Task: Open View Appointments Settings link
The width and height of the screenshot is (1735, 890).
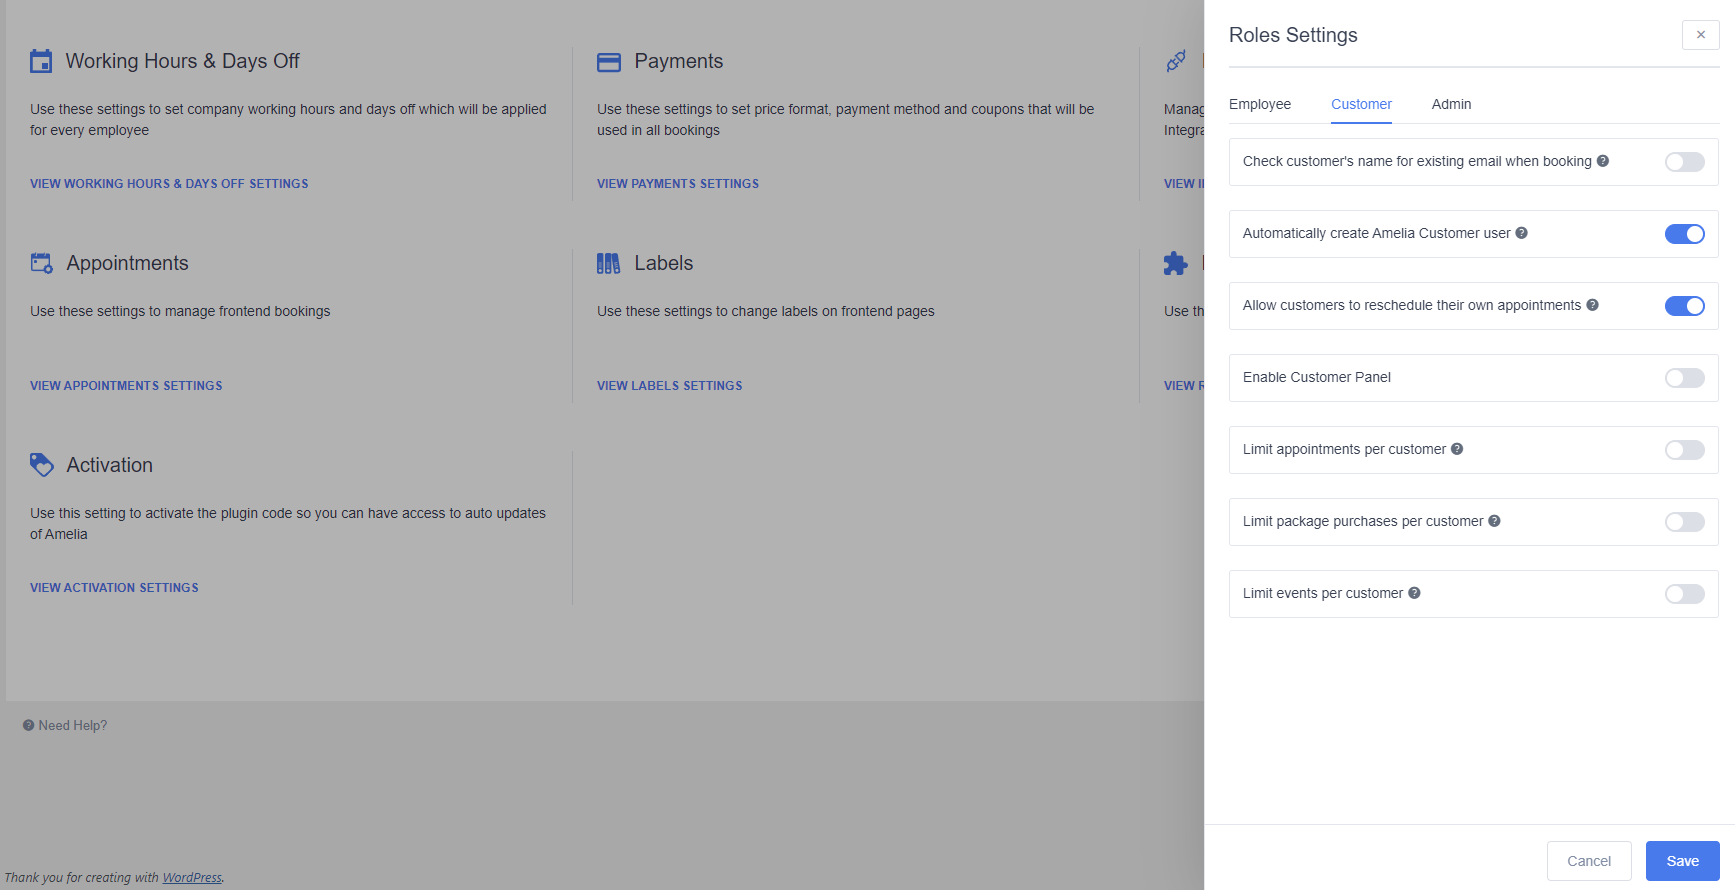Action: pyautogui.click(x=126, y=386)
